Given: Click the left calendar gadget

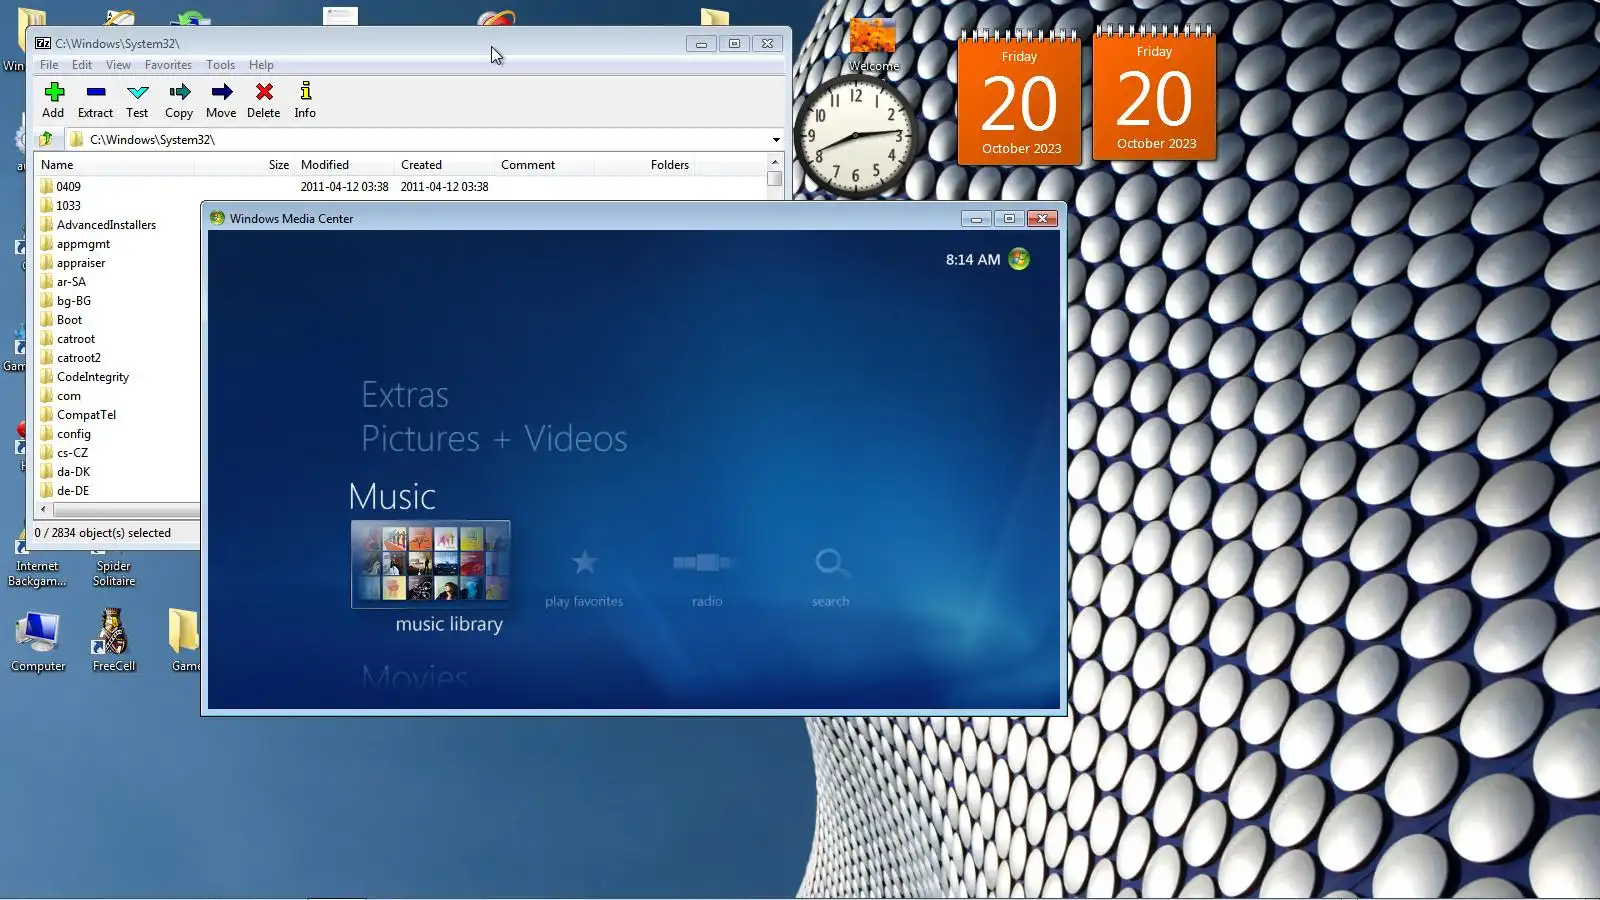Looking at the screenshot, I should (1020, 98).
